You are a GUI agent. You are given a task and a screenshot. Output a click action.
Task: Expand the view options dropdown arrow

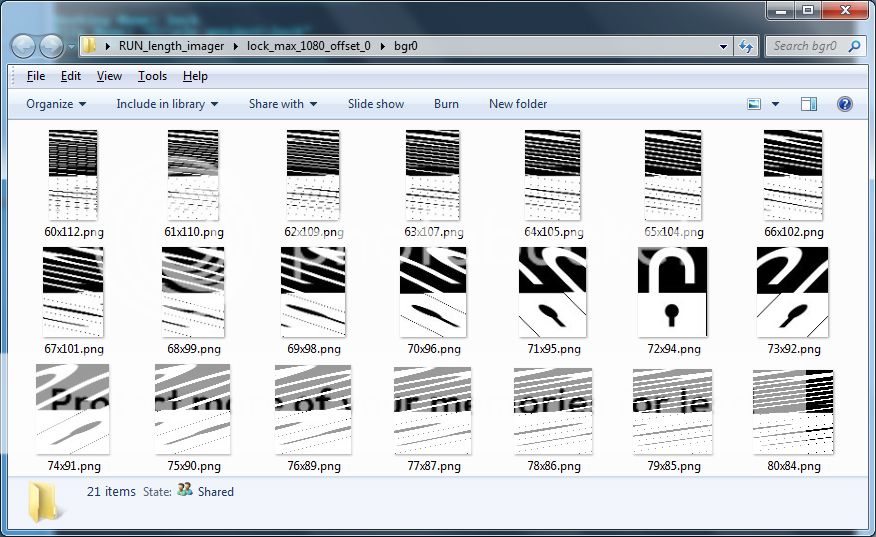tap(775, 104)
